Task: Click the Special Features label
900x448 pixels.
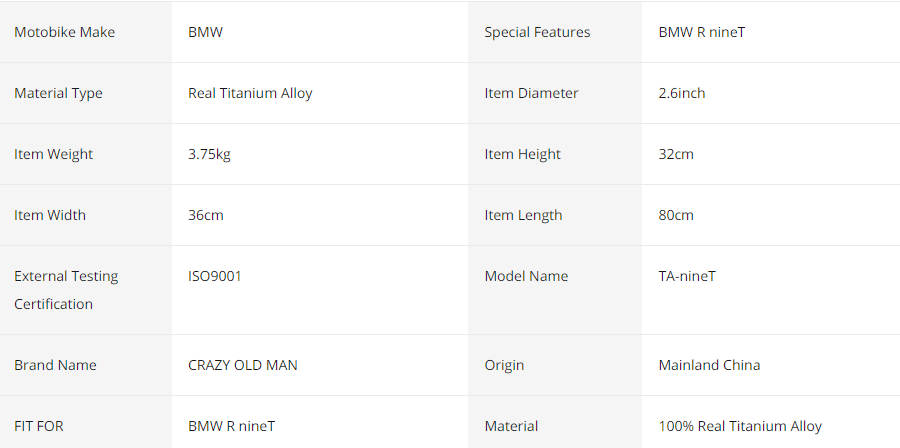Action: [x=537, y=32]
